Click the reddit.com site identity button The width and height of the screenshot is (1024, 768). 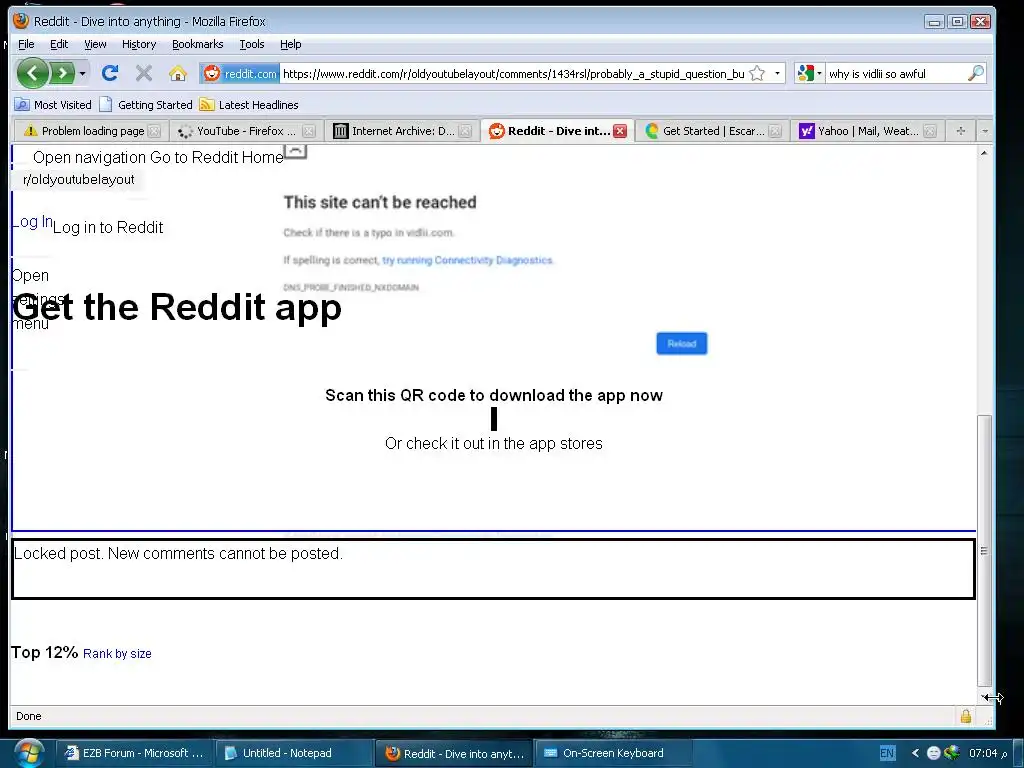[x=240, y=74]
